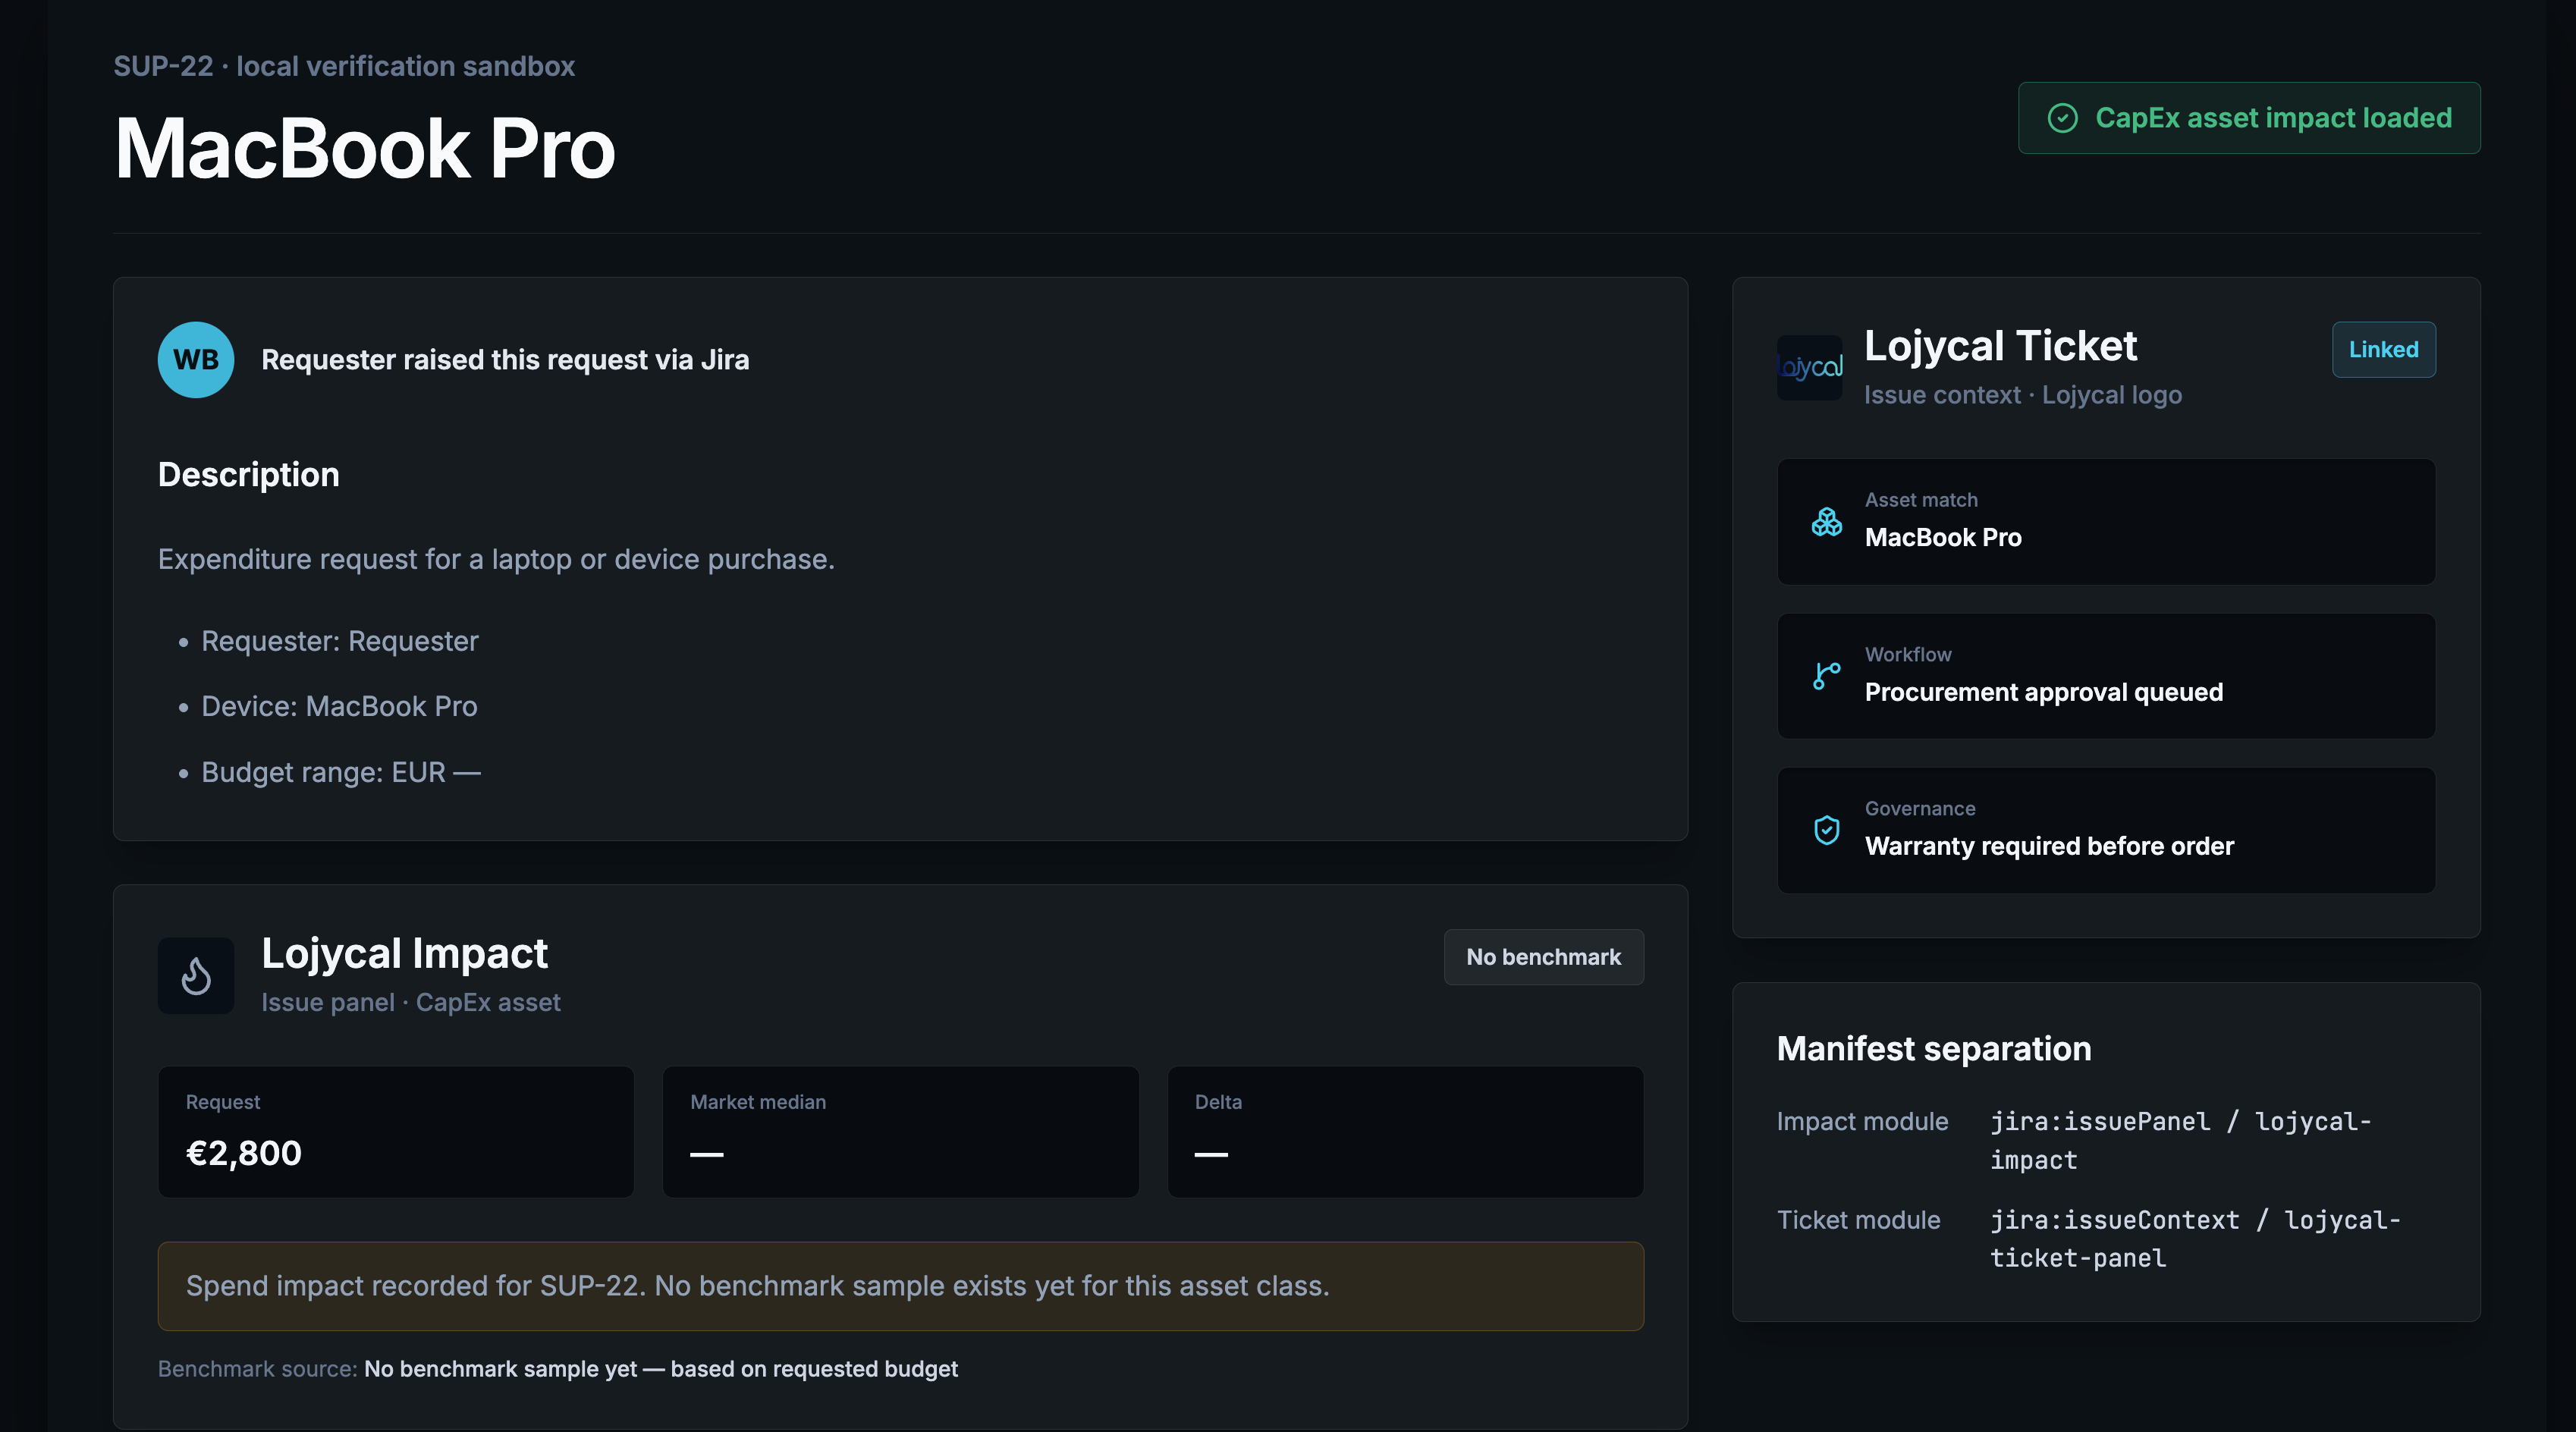Click the Budget range: EUR bullet
The width and height of the screenshot is (2576, 1432).
[x=341, y=772]
